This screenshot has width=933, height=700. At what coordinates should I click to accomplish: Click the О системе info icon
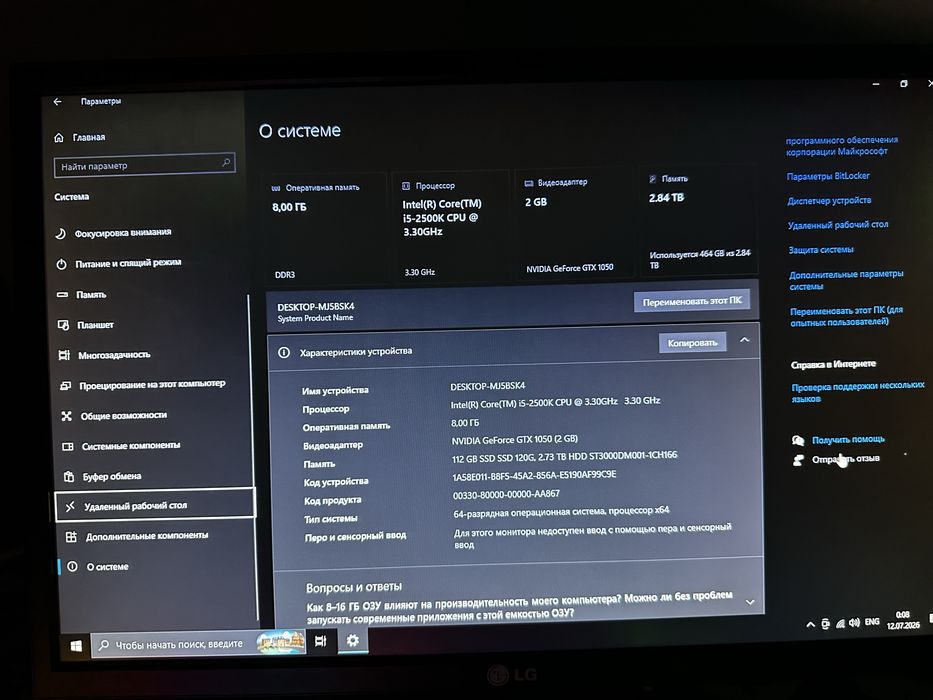[x=73, y=567]
